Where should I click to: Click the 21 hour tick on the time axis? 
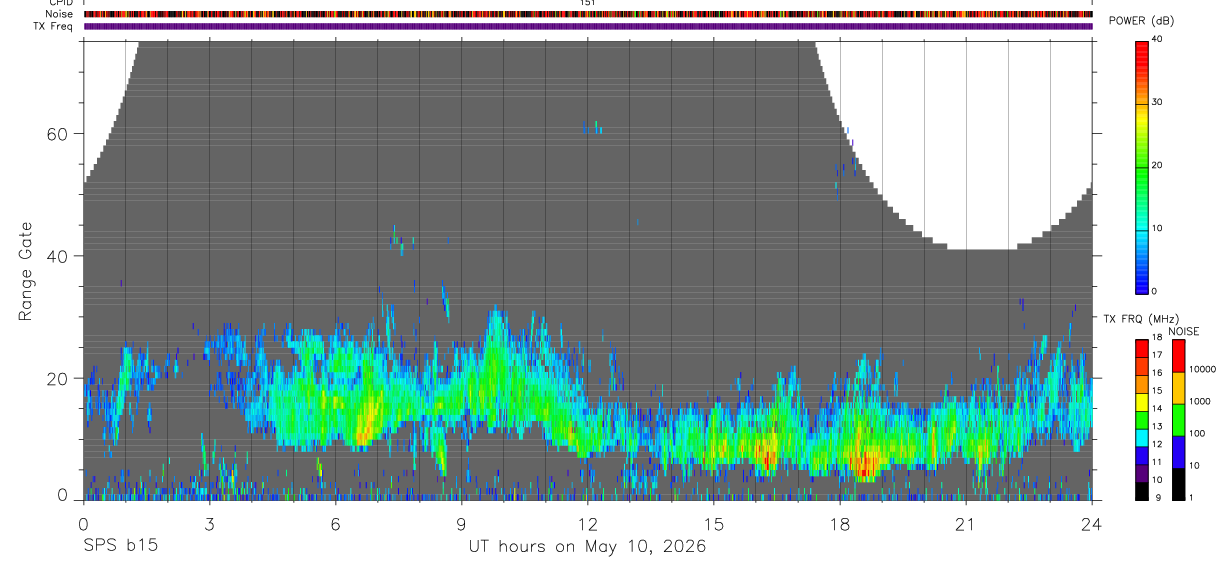coord(966,523)
